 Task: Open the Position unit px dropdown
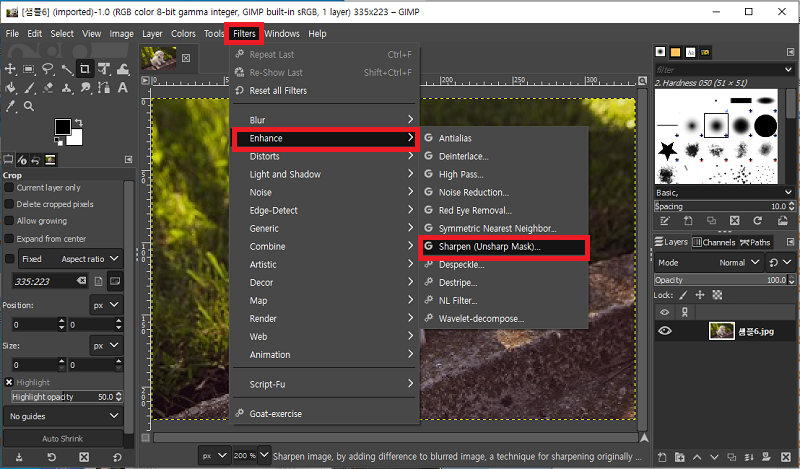tap(106, 305)
